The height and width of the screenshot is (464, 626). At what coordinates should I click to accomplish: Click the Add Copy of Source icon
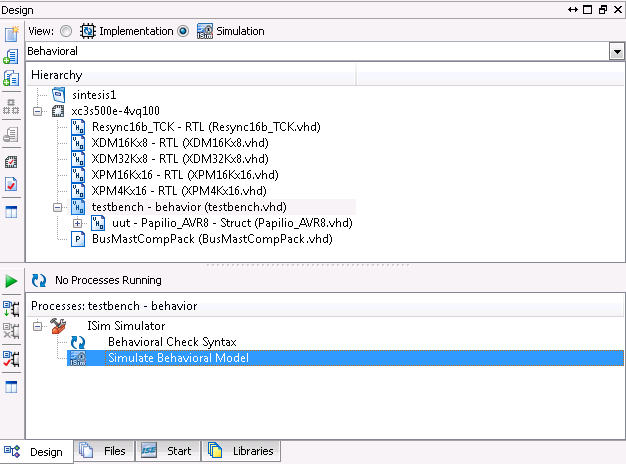11,78
